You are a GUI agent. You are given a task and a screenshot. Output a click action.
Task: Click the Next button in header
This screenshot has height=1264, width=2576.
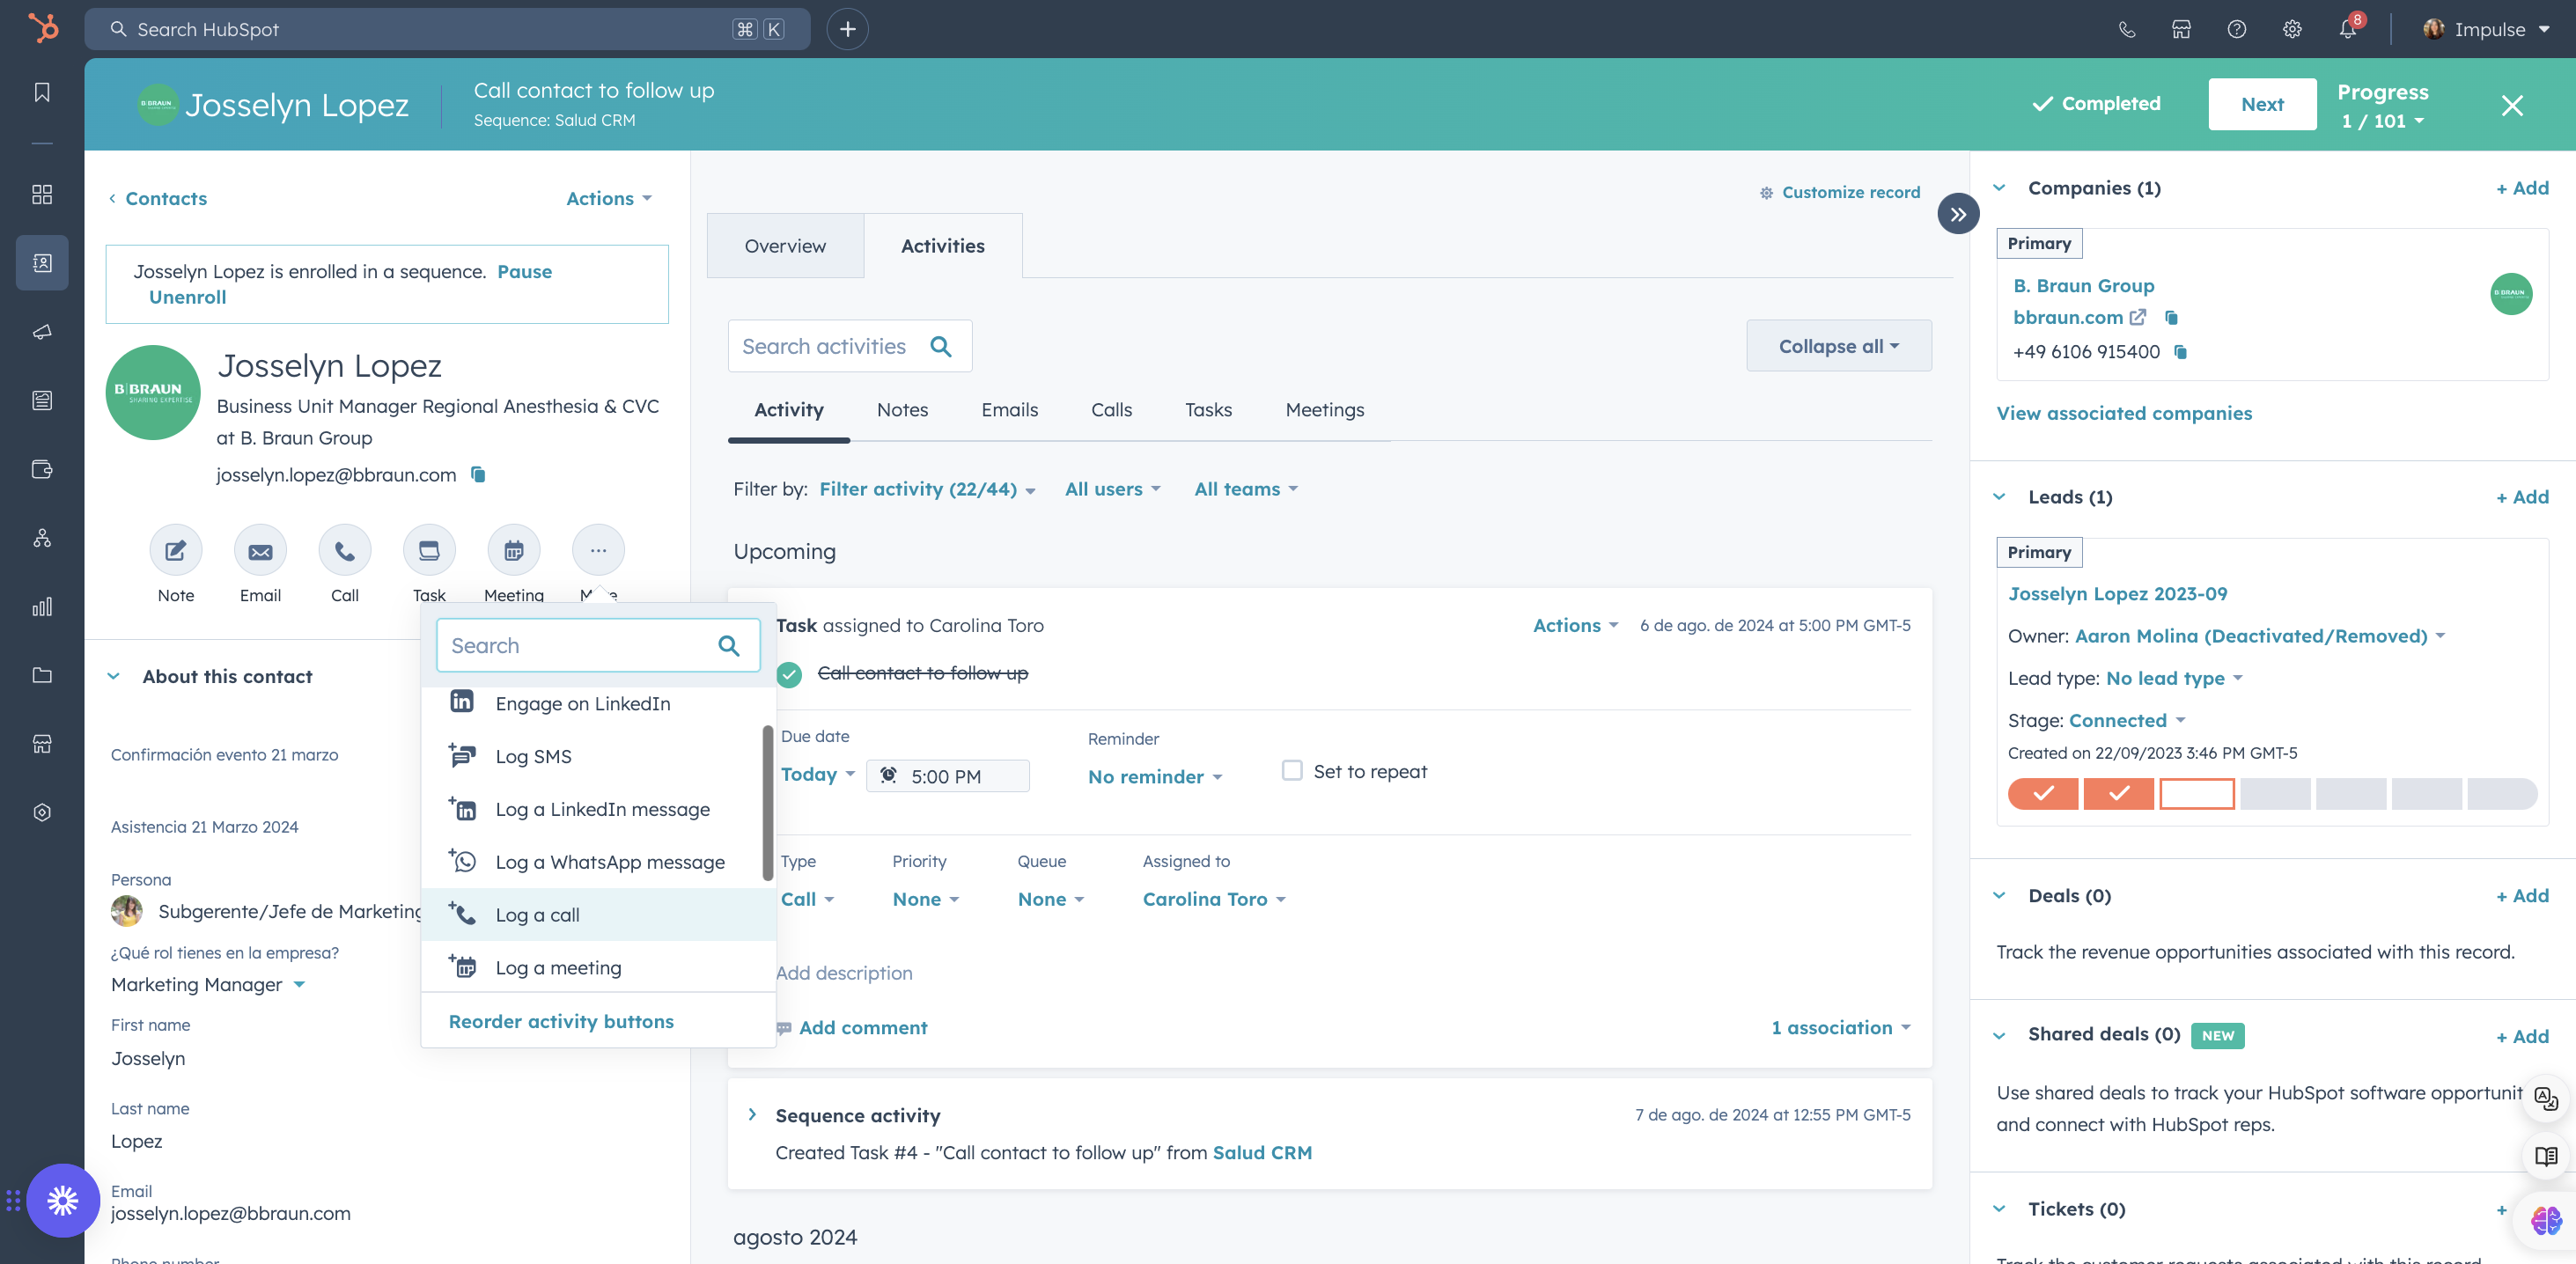coord(2262,104)
